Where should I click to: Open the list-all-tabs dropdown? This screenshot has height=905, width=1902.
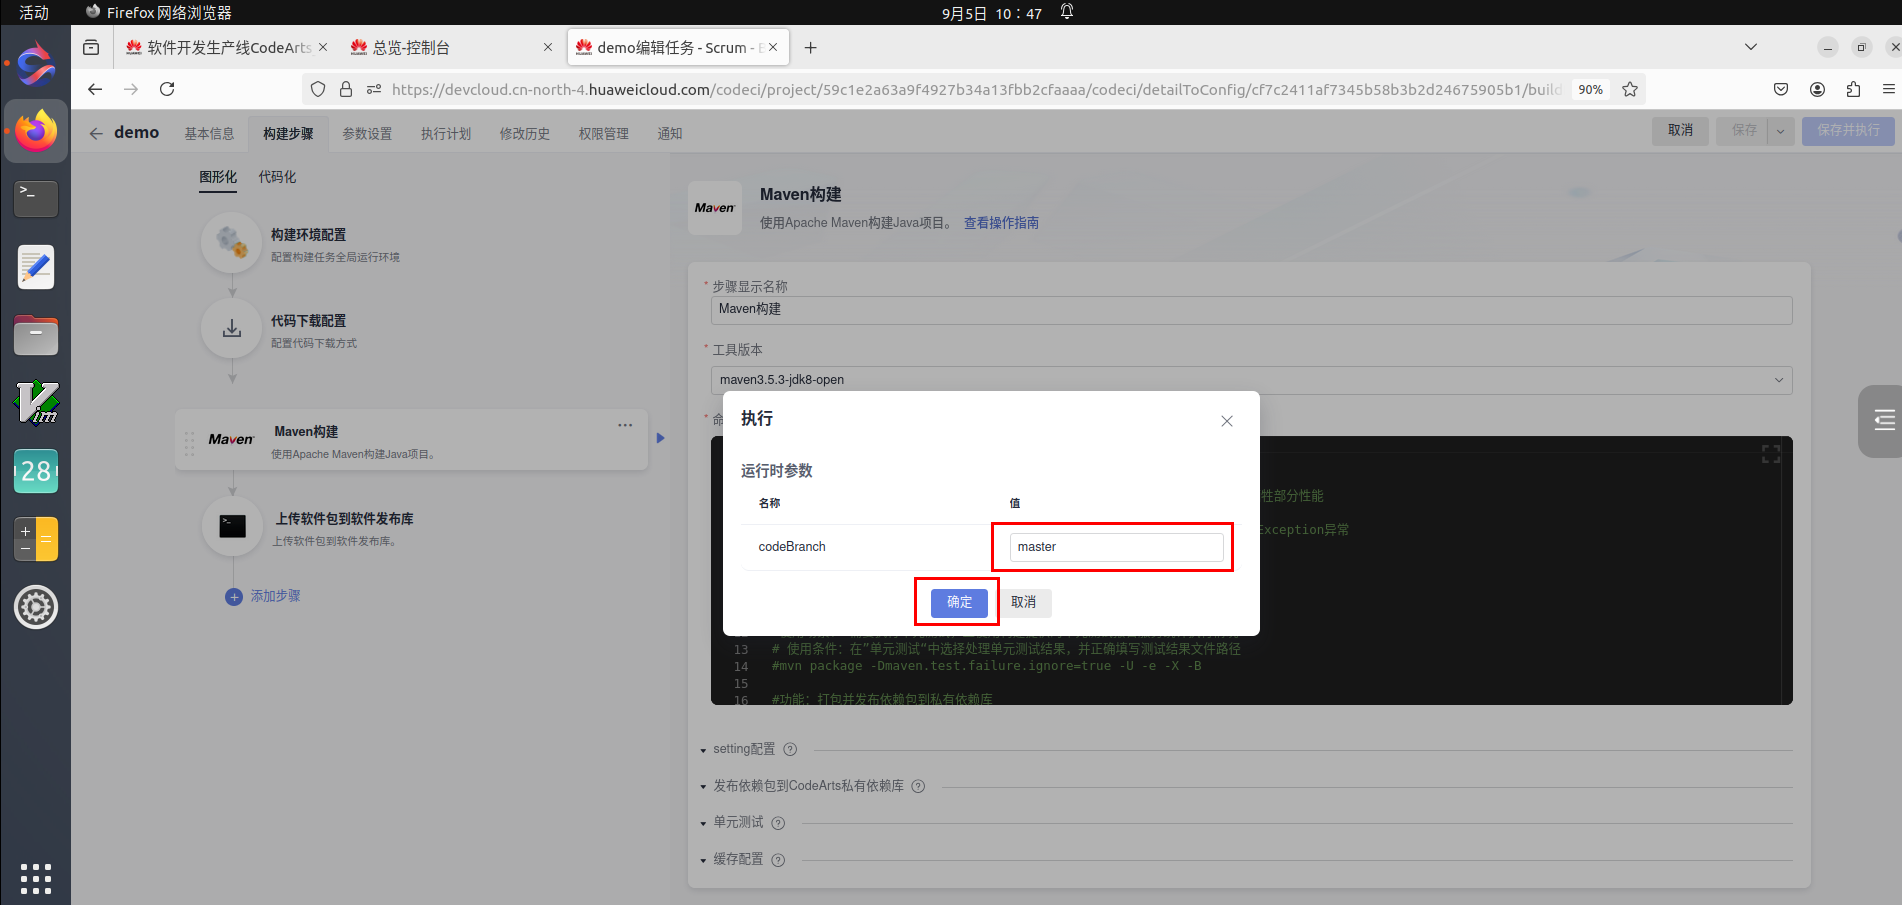click(x=1751, y=47)
